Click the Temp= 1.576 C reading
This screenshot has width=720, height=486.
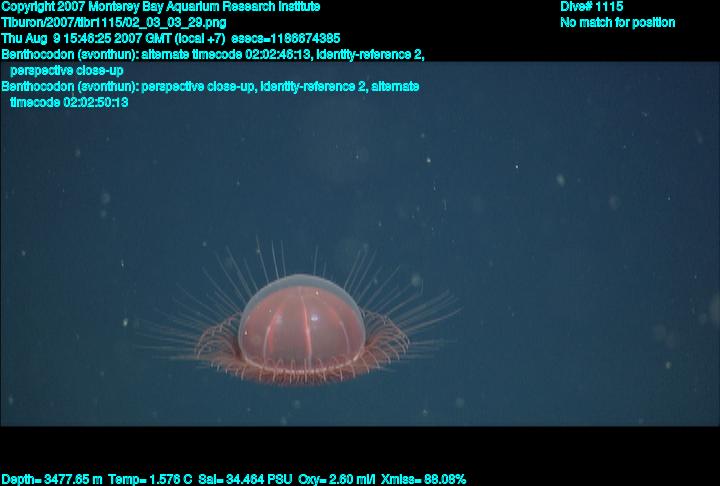tap(150, 479)
